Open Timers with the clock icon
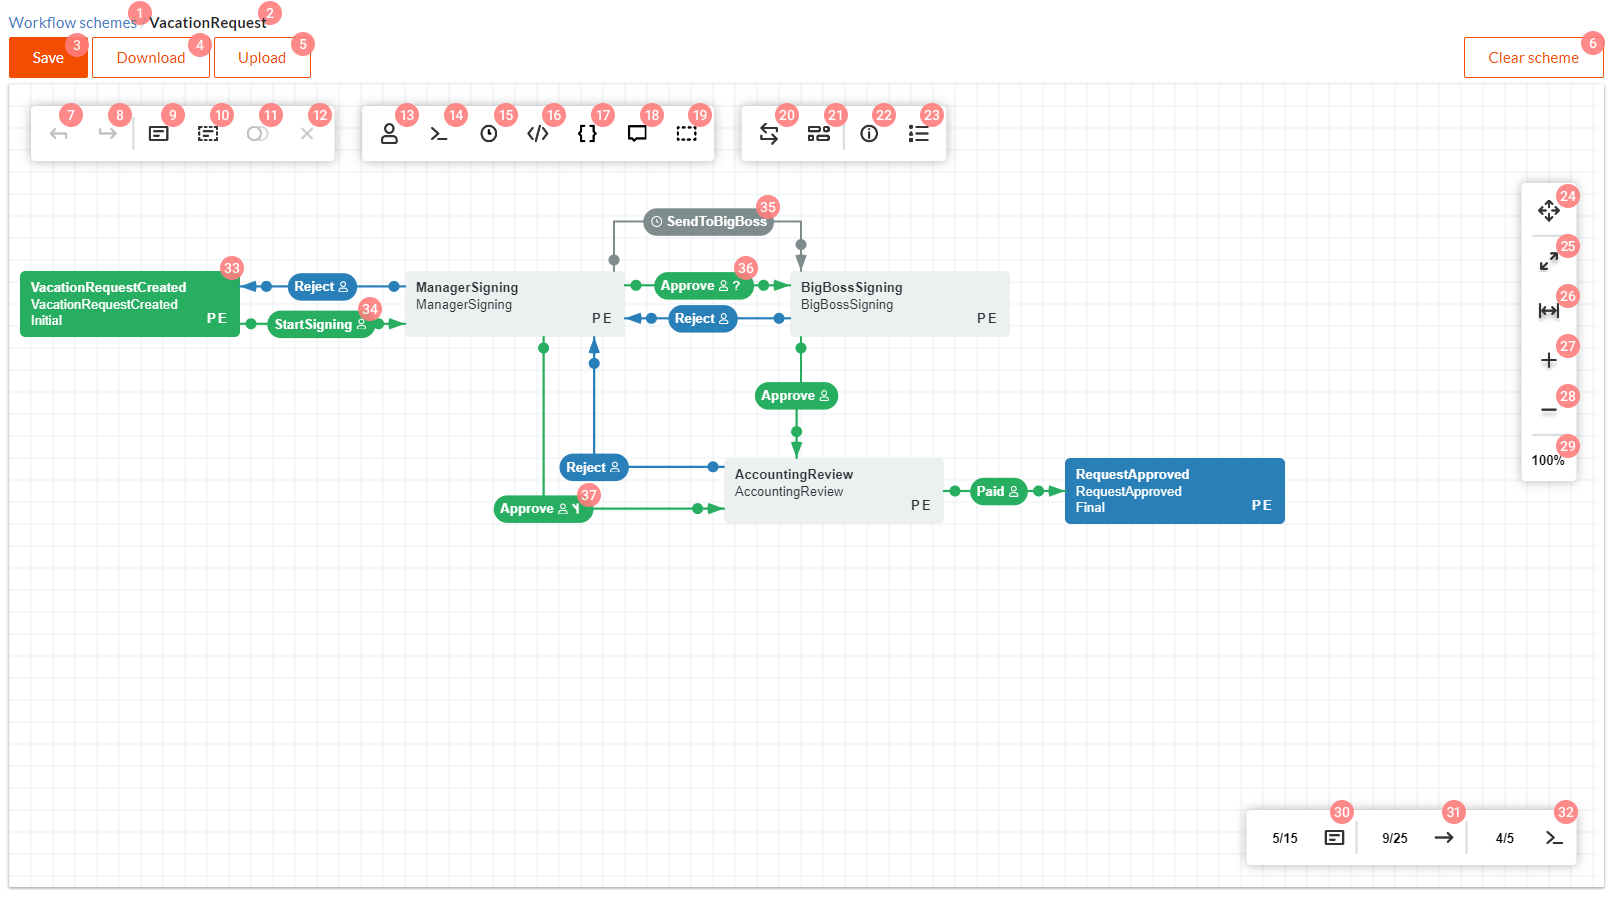Image resolution: width=1609 pixels, height=902 pixels. click(489, 134)
